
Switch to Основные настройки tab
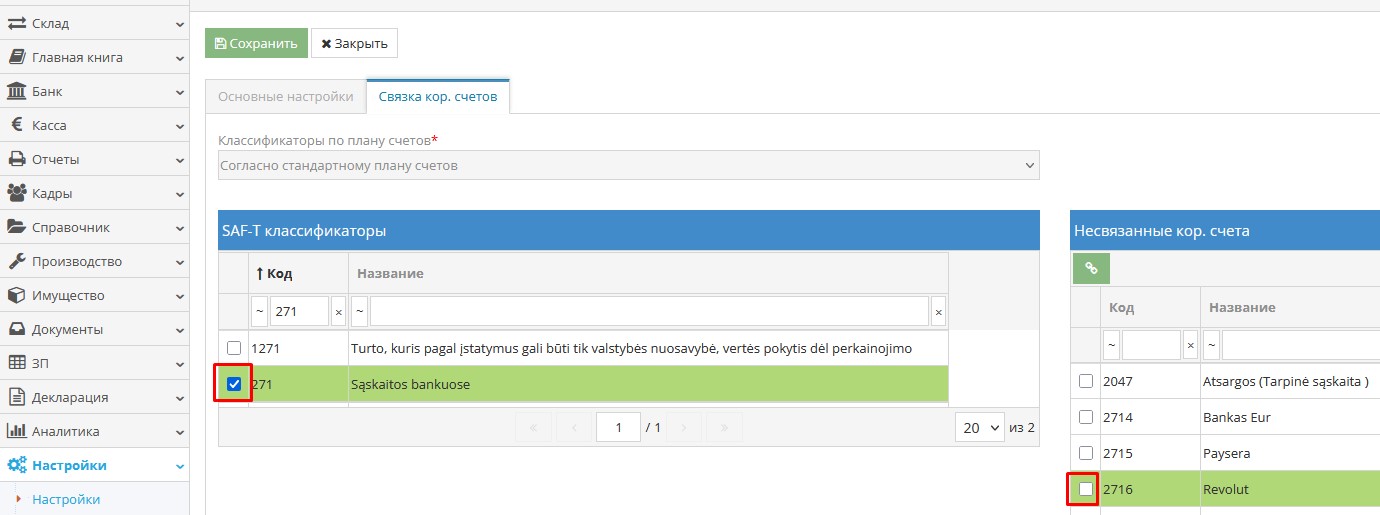pyautogui.click(x=285, y=97)
